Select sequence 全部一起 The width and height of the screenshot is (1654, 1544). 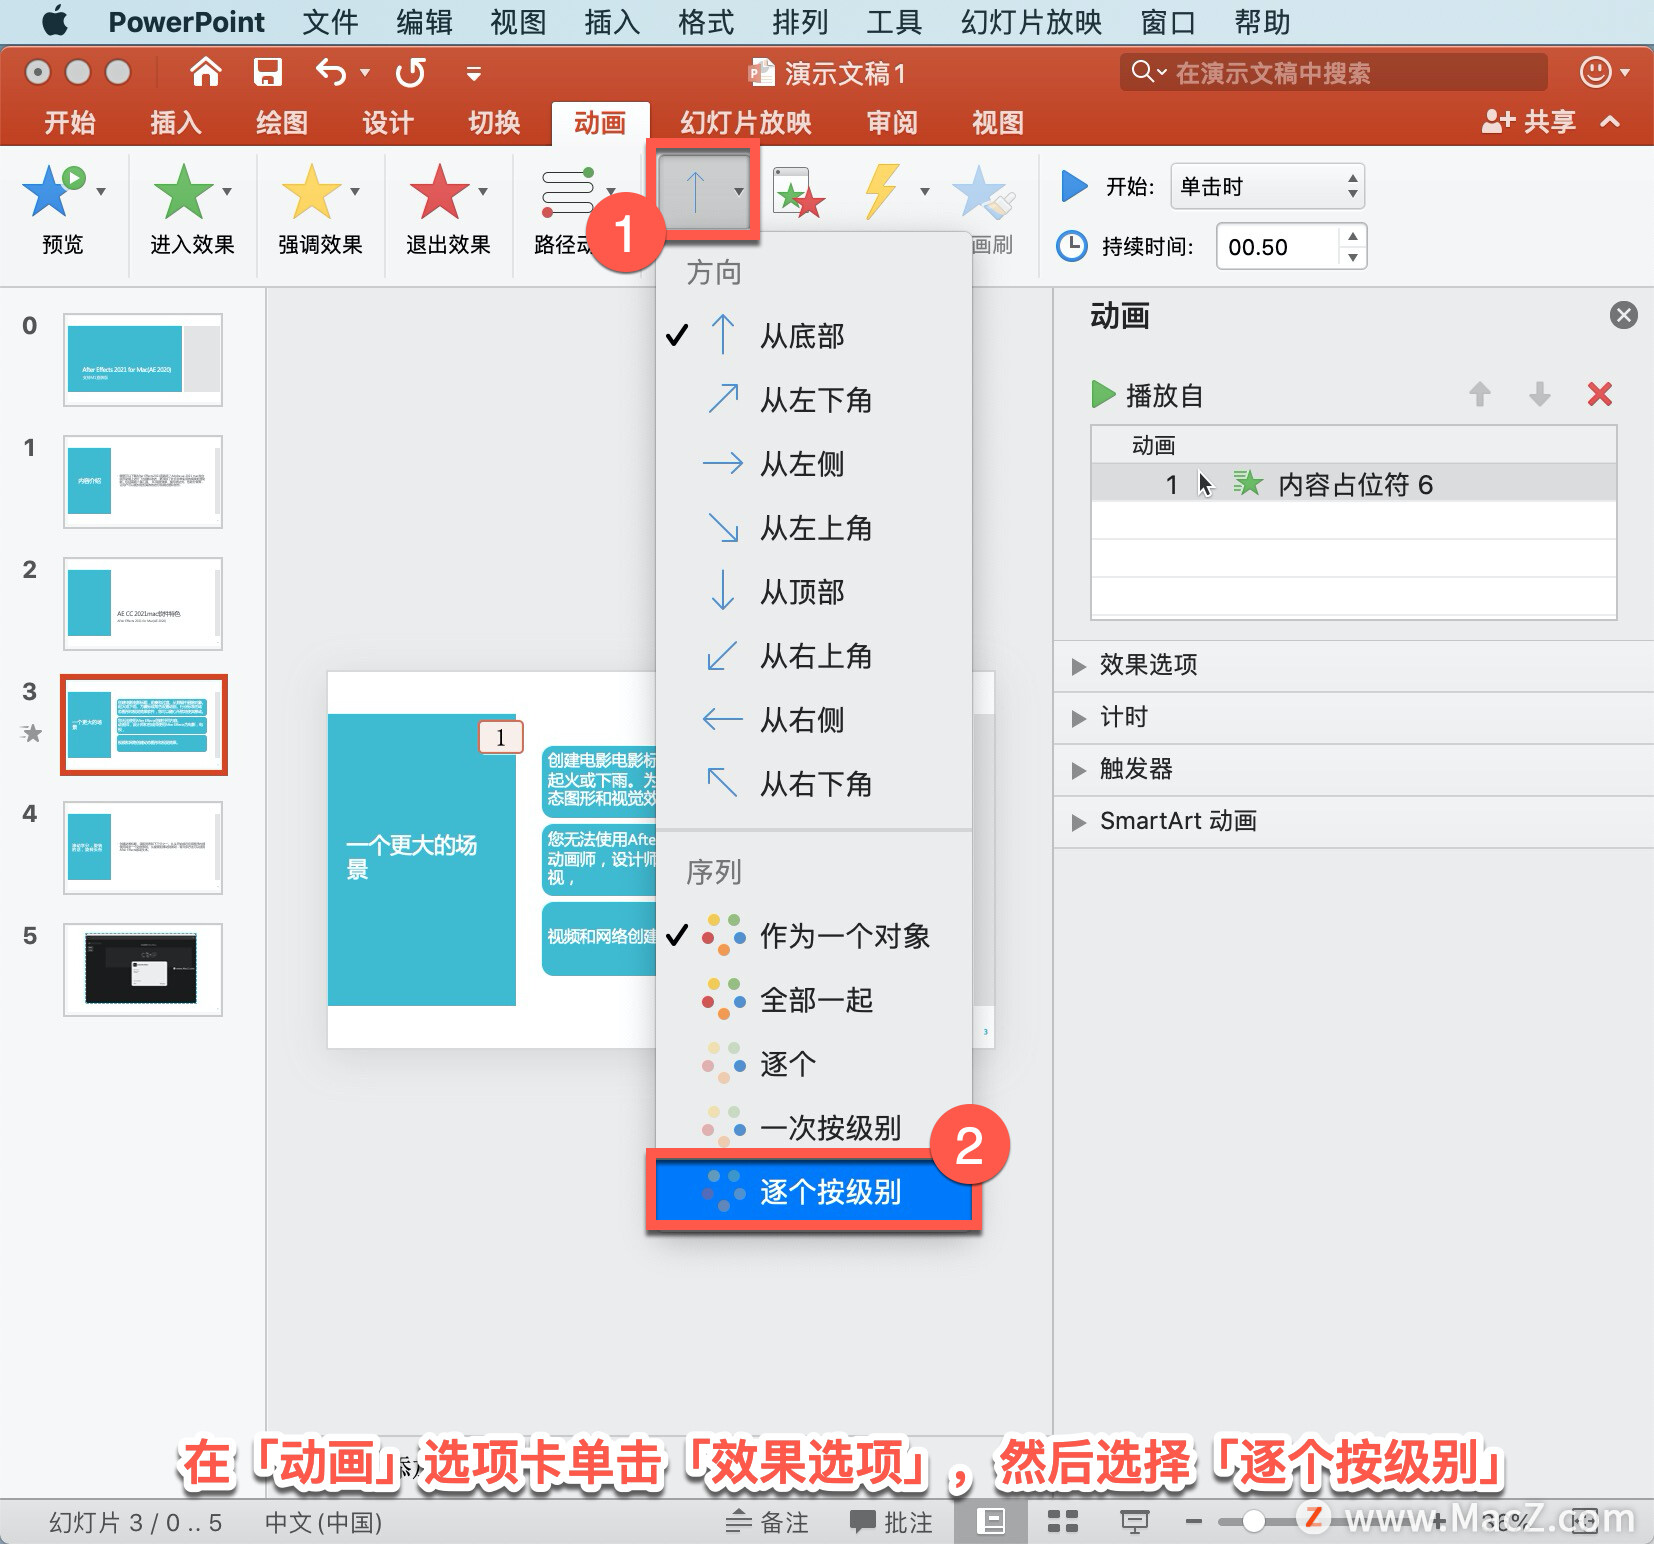[x=814, y=1000]
